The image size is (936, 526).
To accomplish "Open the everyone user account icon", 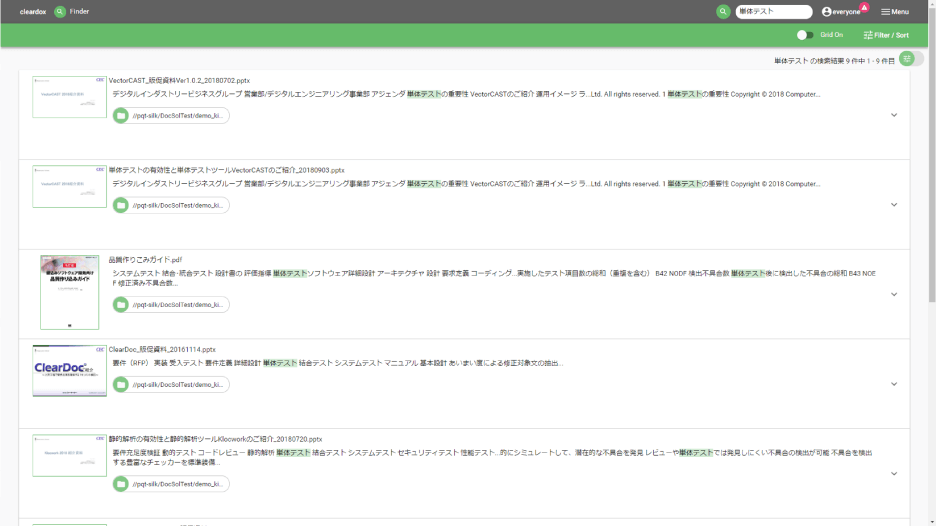I will [x=827, y=11].
